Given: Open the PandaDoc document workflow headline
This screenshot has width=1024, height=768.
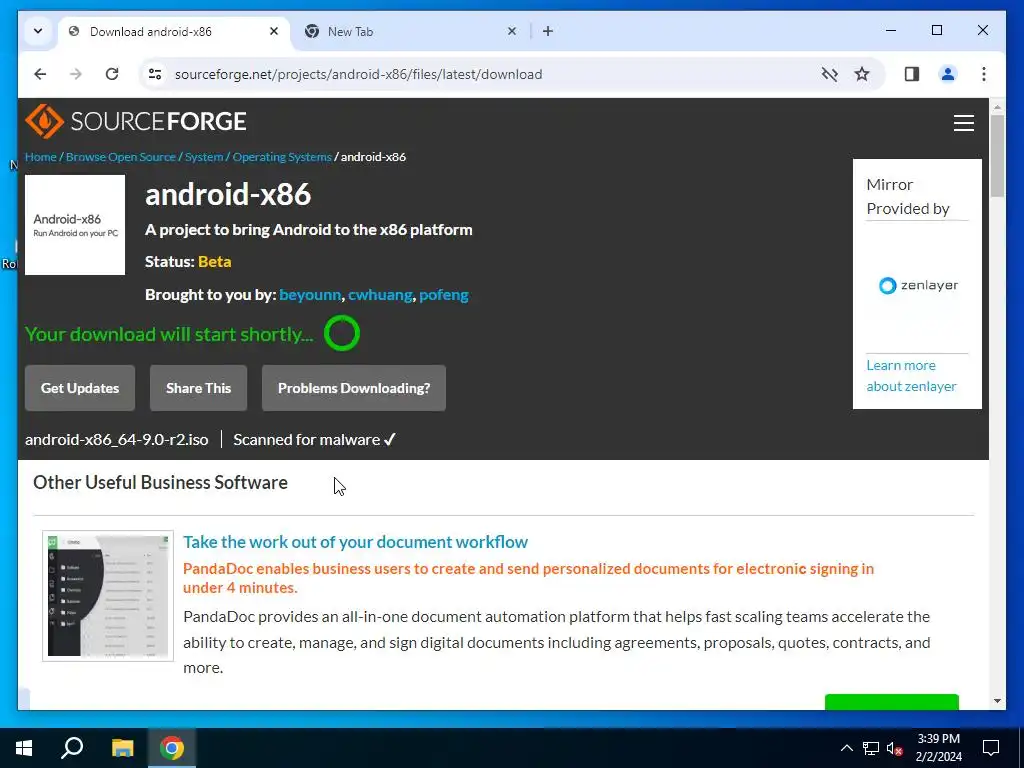Looking at the screenshot, I should click(355, 542).
